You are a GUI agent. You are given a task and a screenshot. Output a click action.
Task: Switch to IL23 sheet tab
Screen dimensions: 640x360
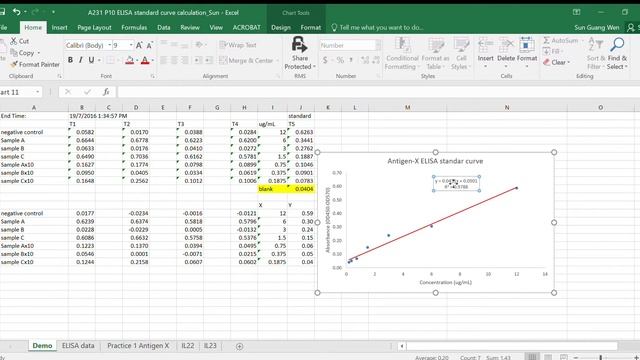[x=210, y=345]
